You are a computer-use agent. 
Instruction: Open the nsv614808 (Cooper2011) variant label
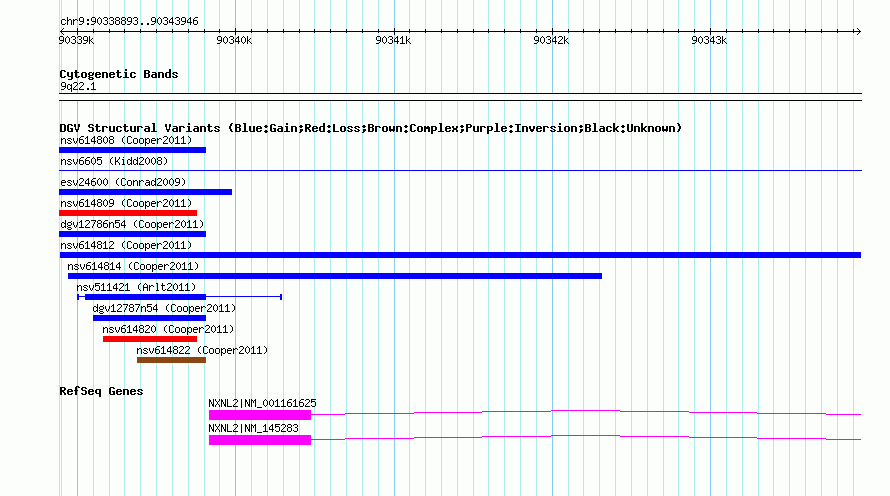pyautogui.click(x=126, y=140)
